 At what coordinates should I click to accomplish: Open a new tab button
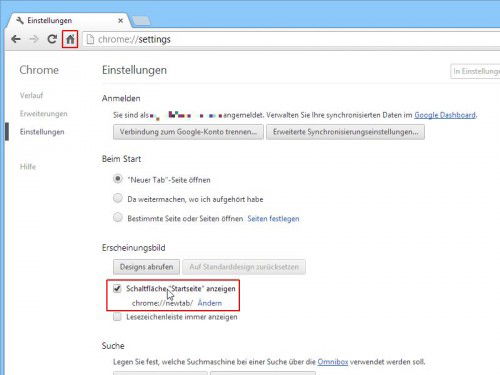pyautogui.click(x=141, y=21)
